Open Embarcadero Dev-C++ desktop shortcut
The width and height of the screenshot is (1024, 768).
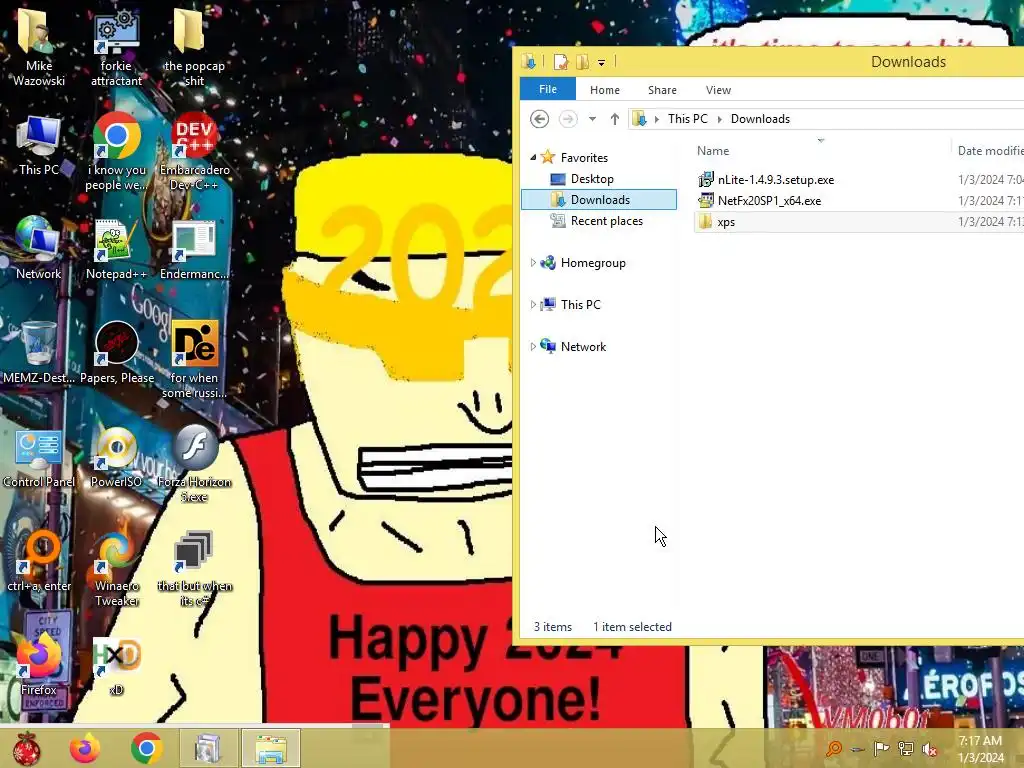194,152
